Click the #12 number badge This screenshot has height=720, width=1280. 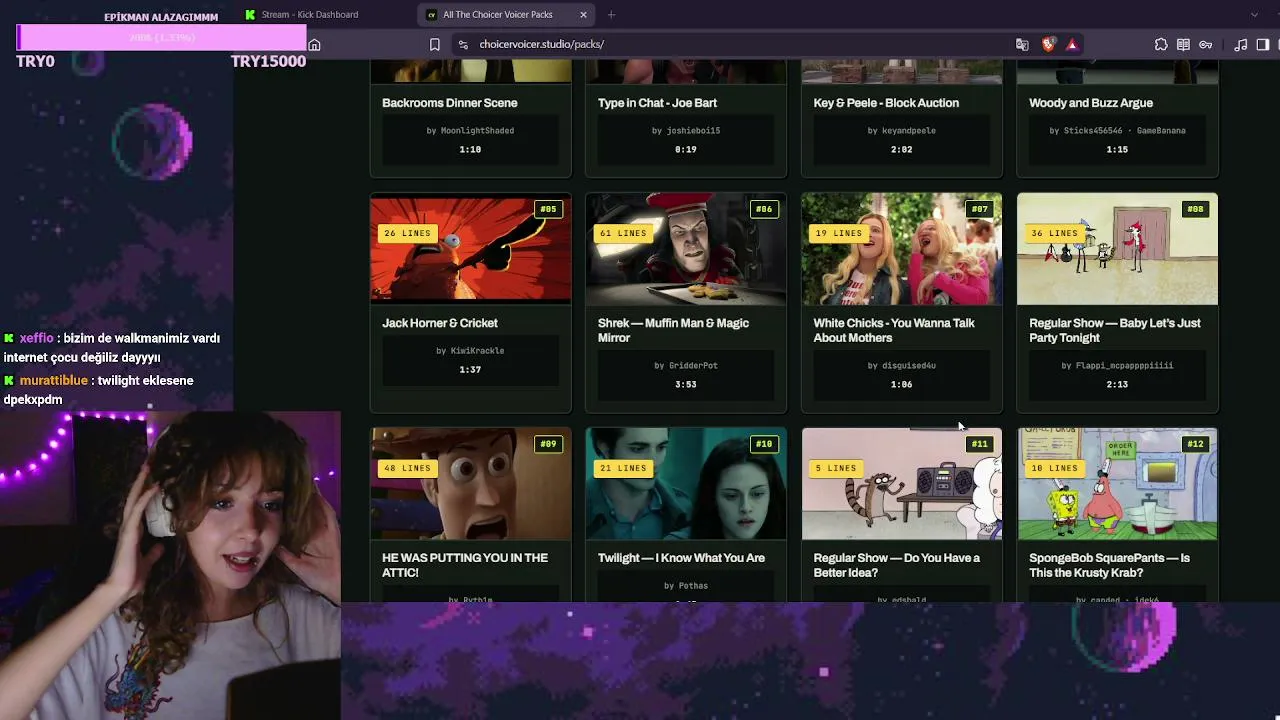tap(1195, 444)
